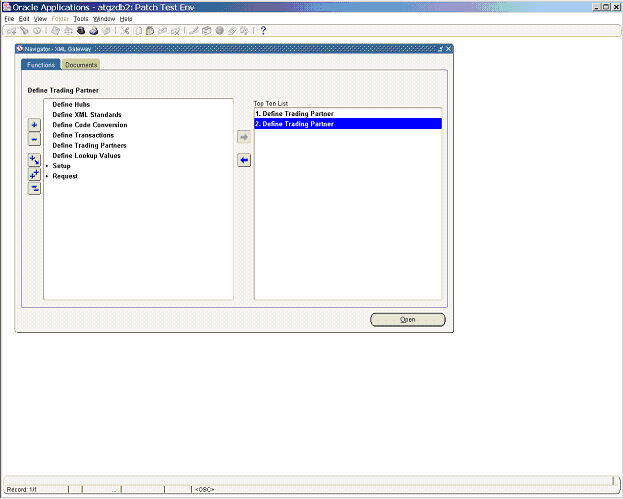Select item 1 Define Trading Partner in Top Ten

tap(348, 114)
